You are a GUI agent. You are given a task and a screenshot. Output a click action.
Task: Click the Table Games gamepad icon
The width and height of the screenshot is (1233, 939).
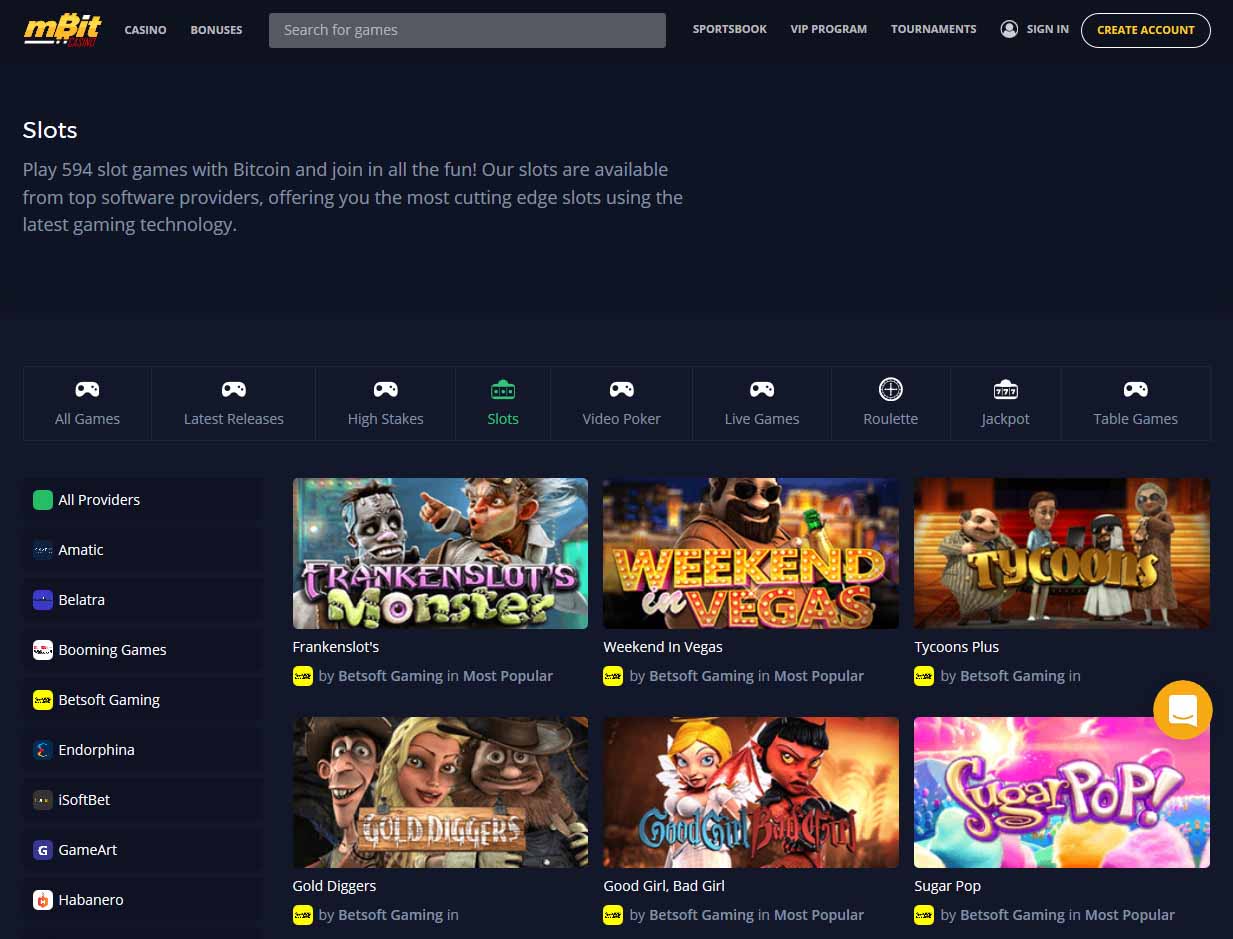1135,389
